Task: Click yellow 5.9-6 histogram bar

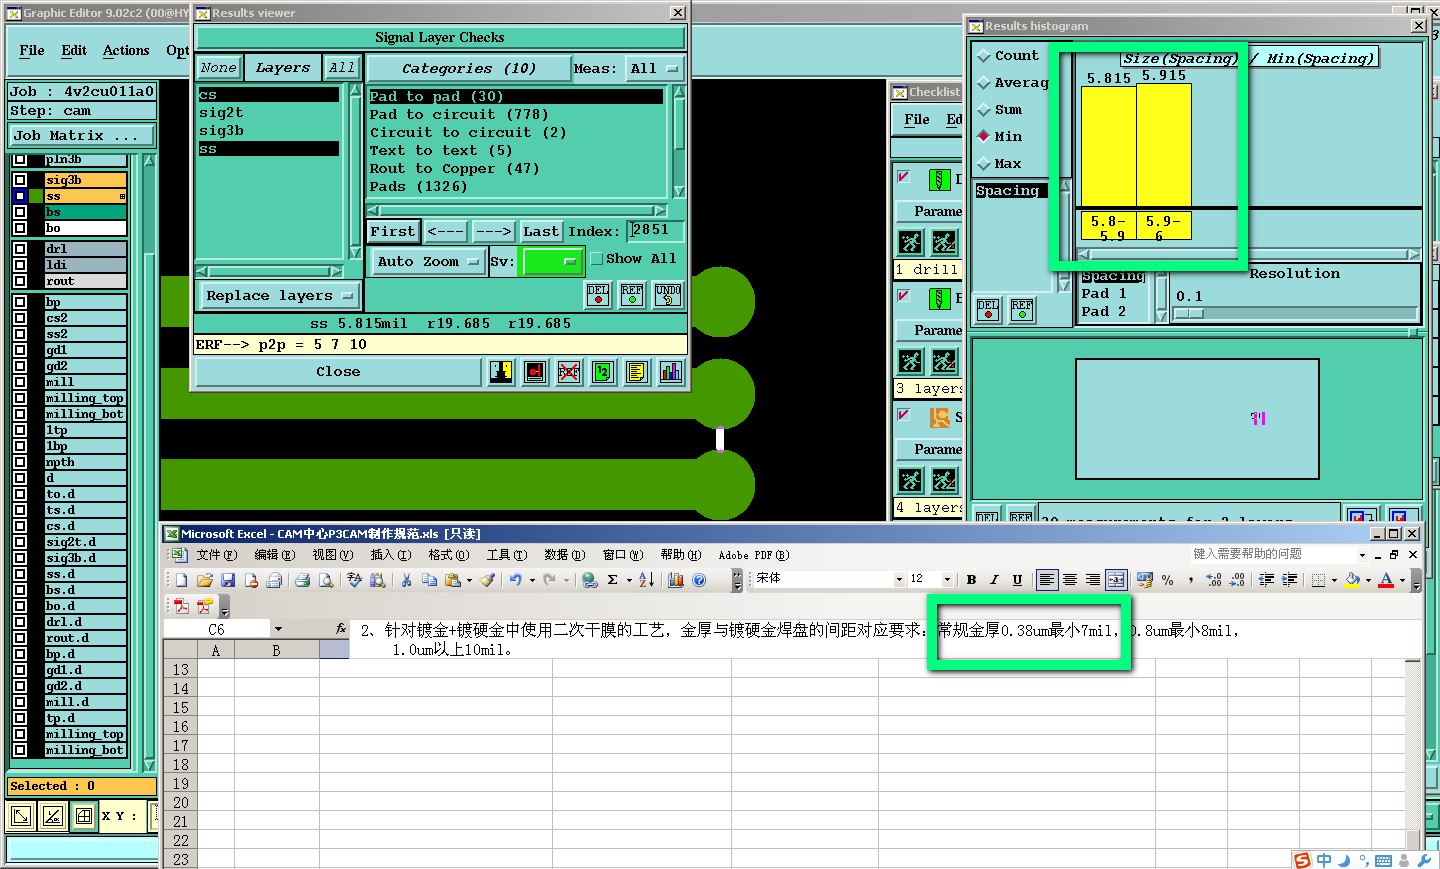Action: point(1164,144)
